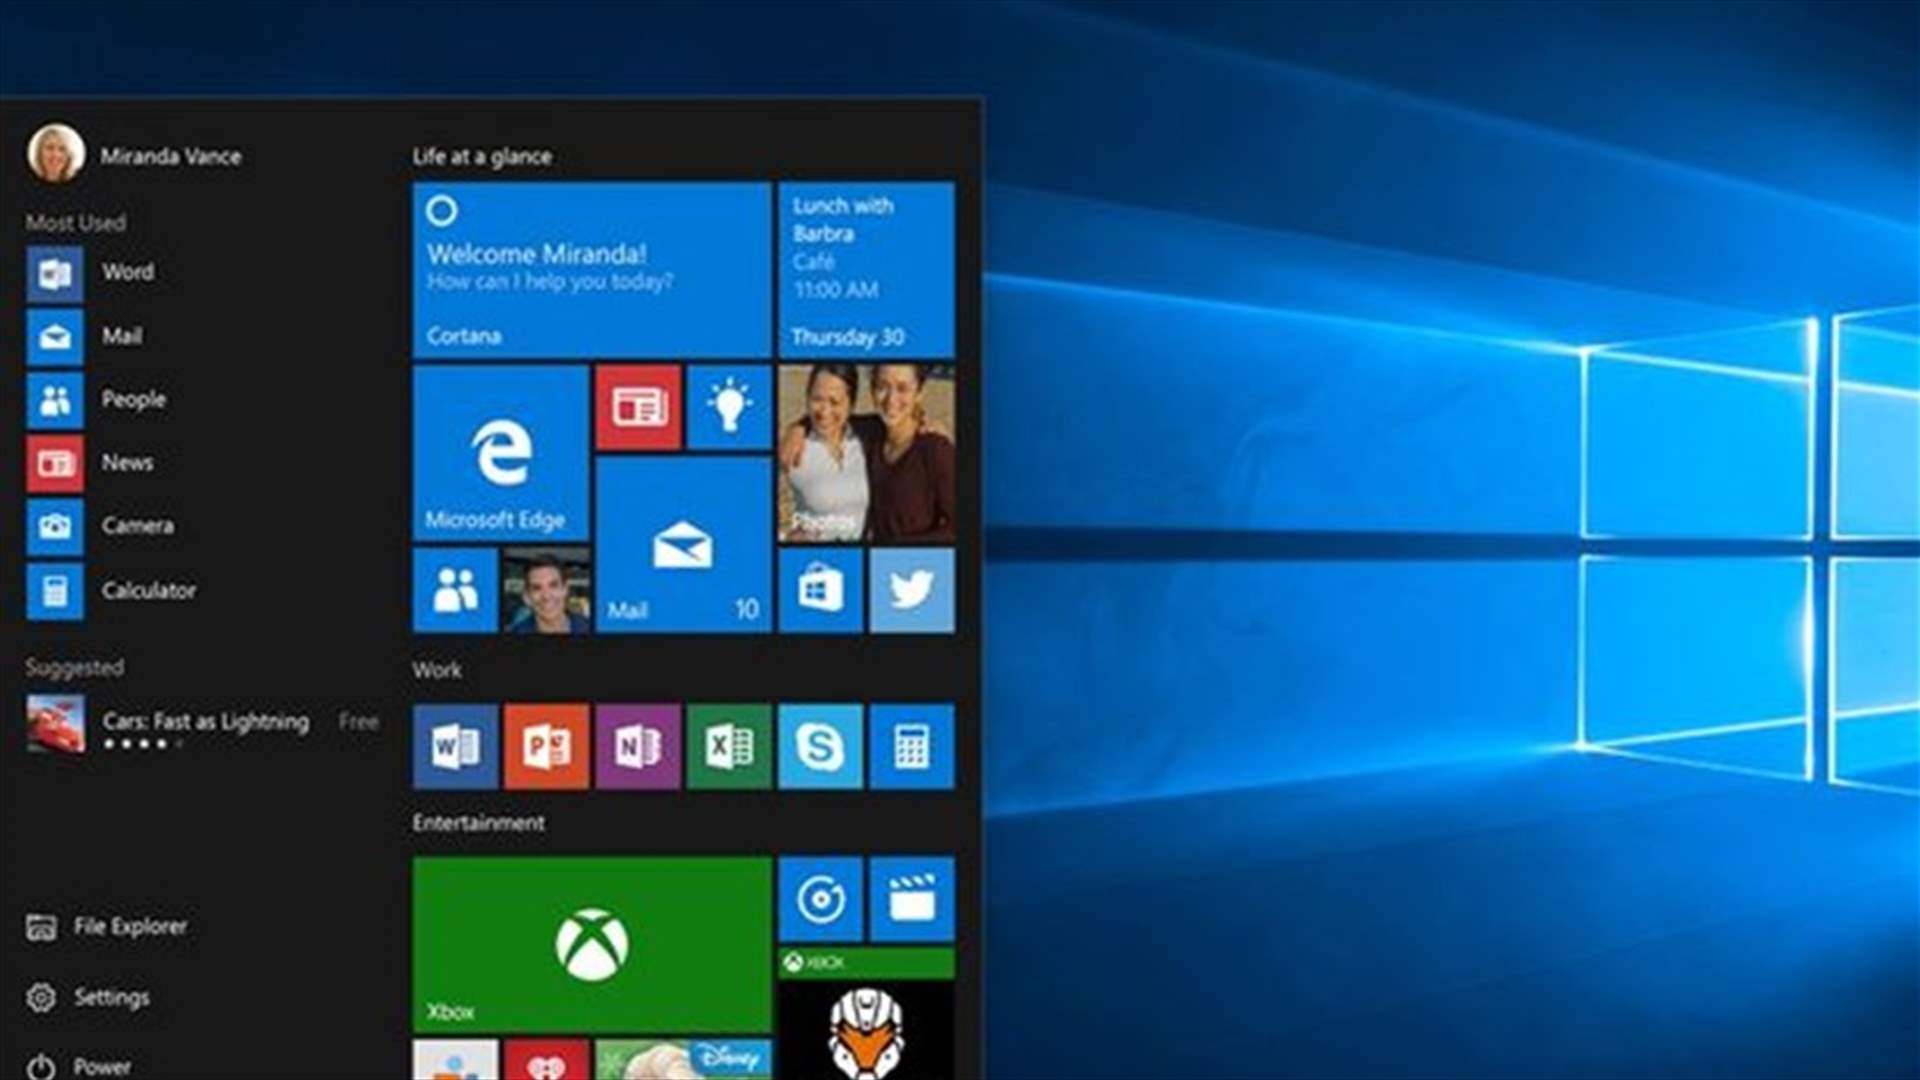Open News in the Most Used list
Screen dimensions: 1920x1080
pyautogui.click(x=90, y=463)
